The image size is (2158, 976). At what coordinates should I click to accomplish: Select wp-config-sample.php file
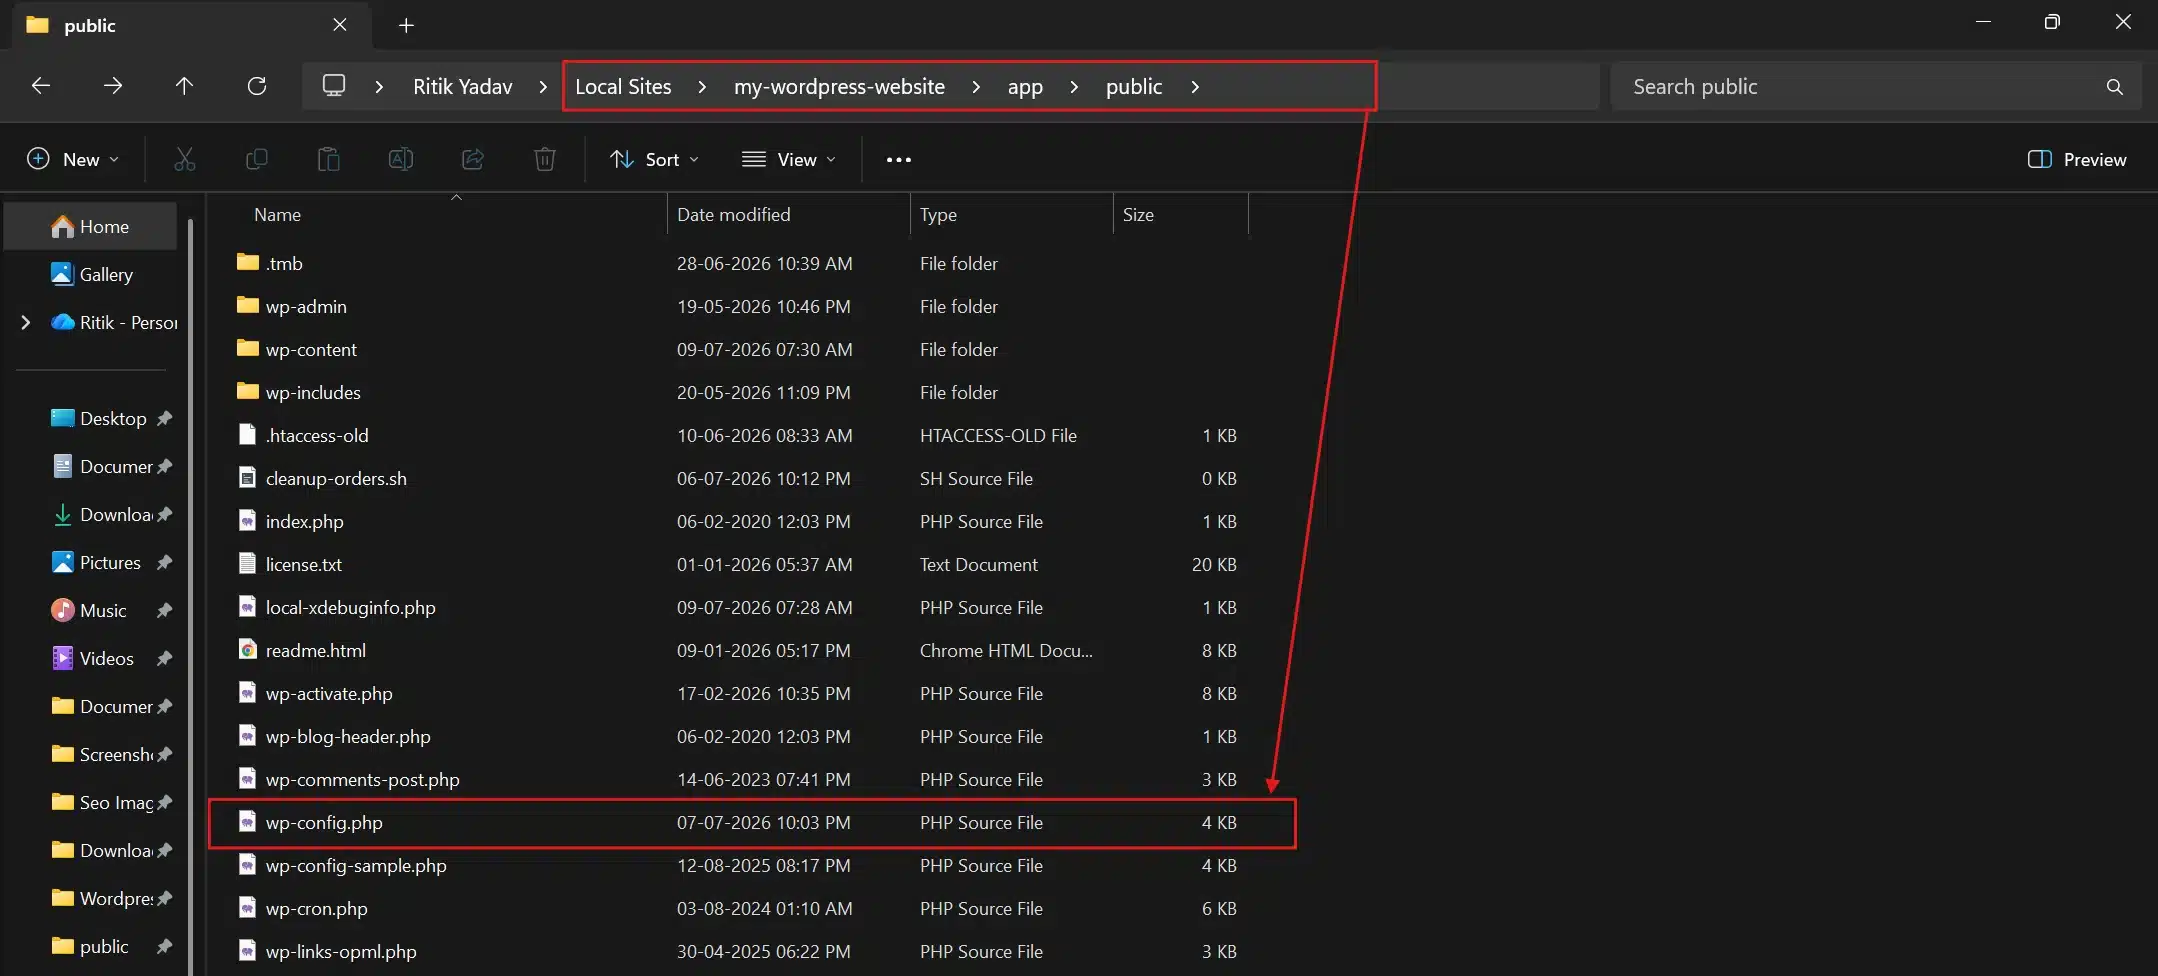(341, 865)
